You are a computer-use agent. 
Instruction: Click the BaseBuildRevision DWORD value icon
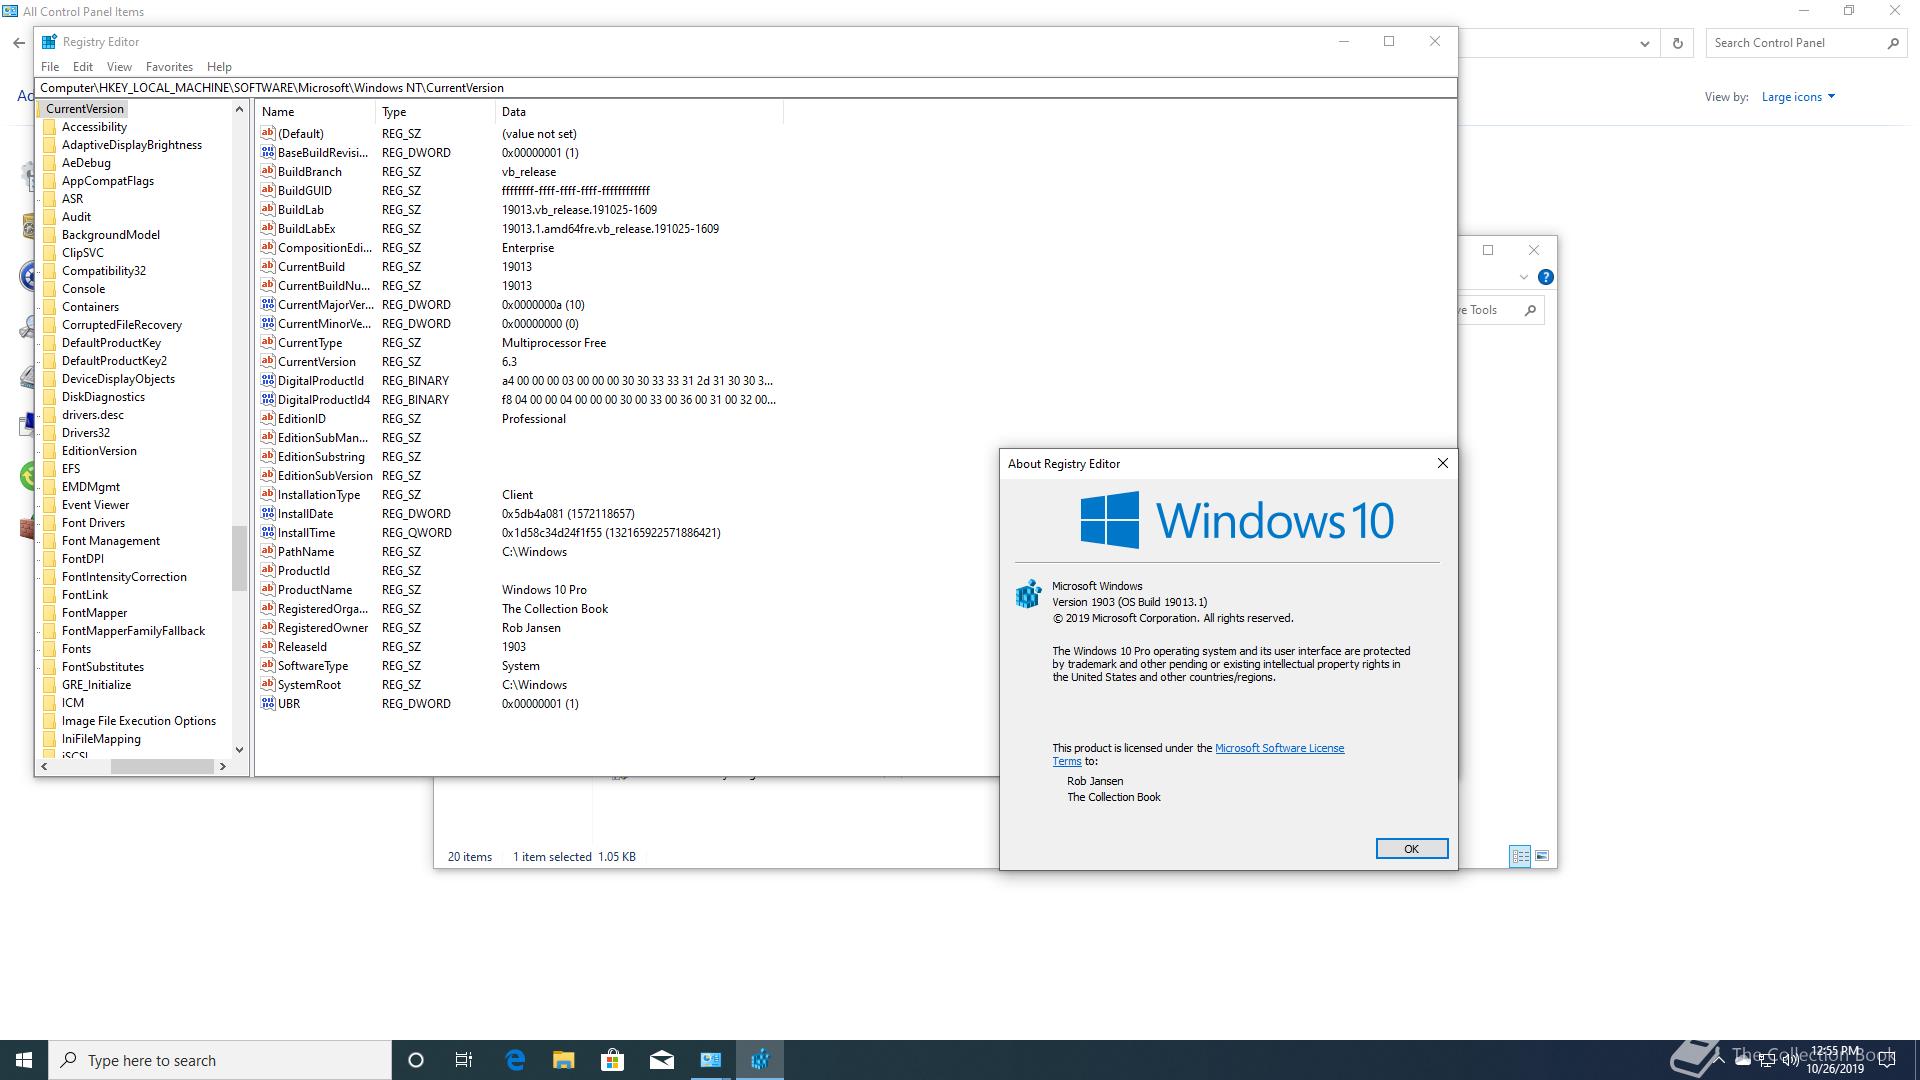pyautogui.click(x=267, y=152)
